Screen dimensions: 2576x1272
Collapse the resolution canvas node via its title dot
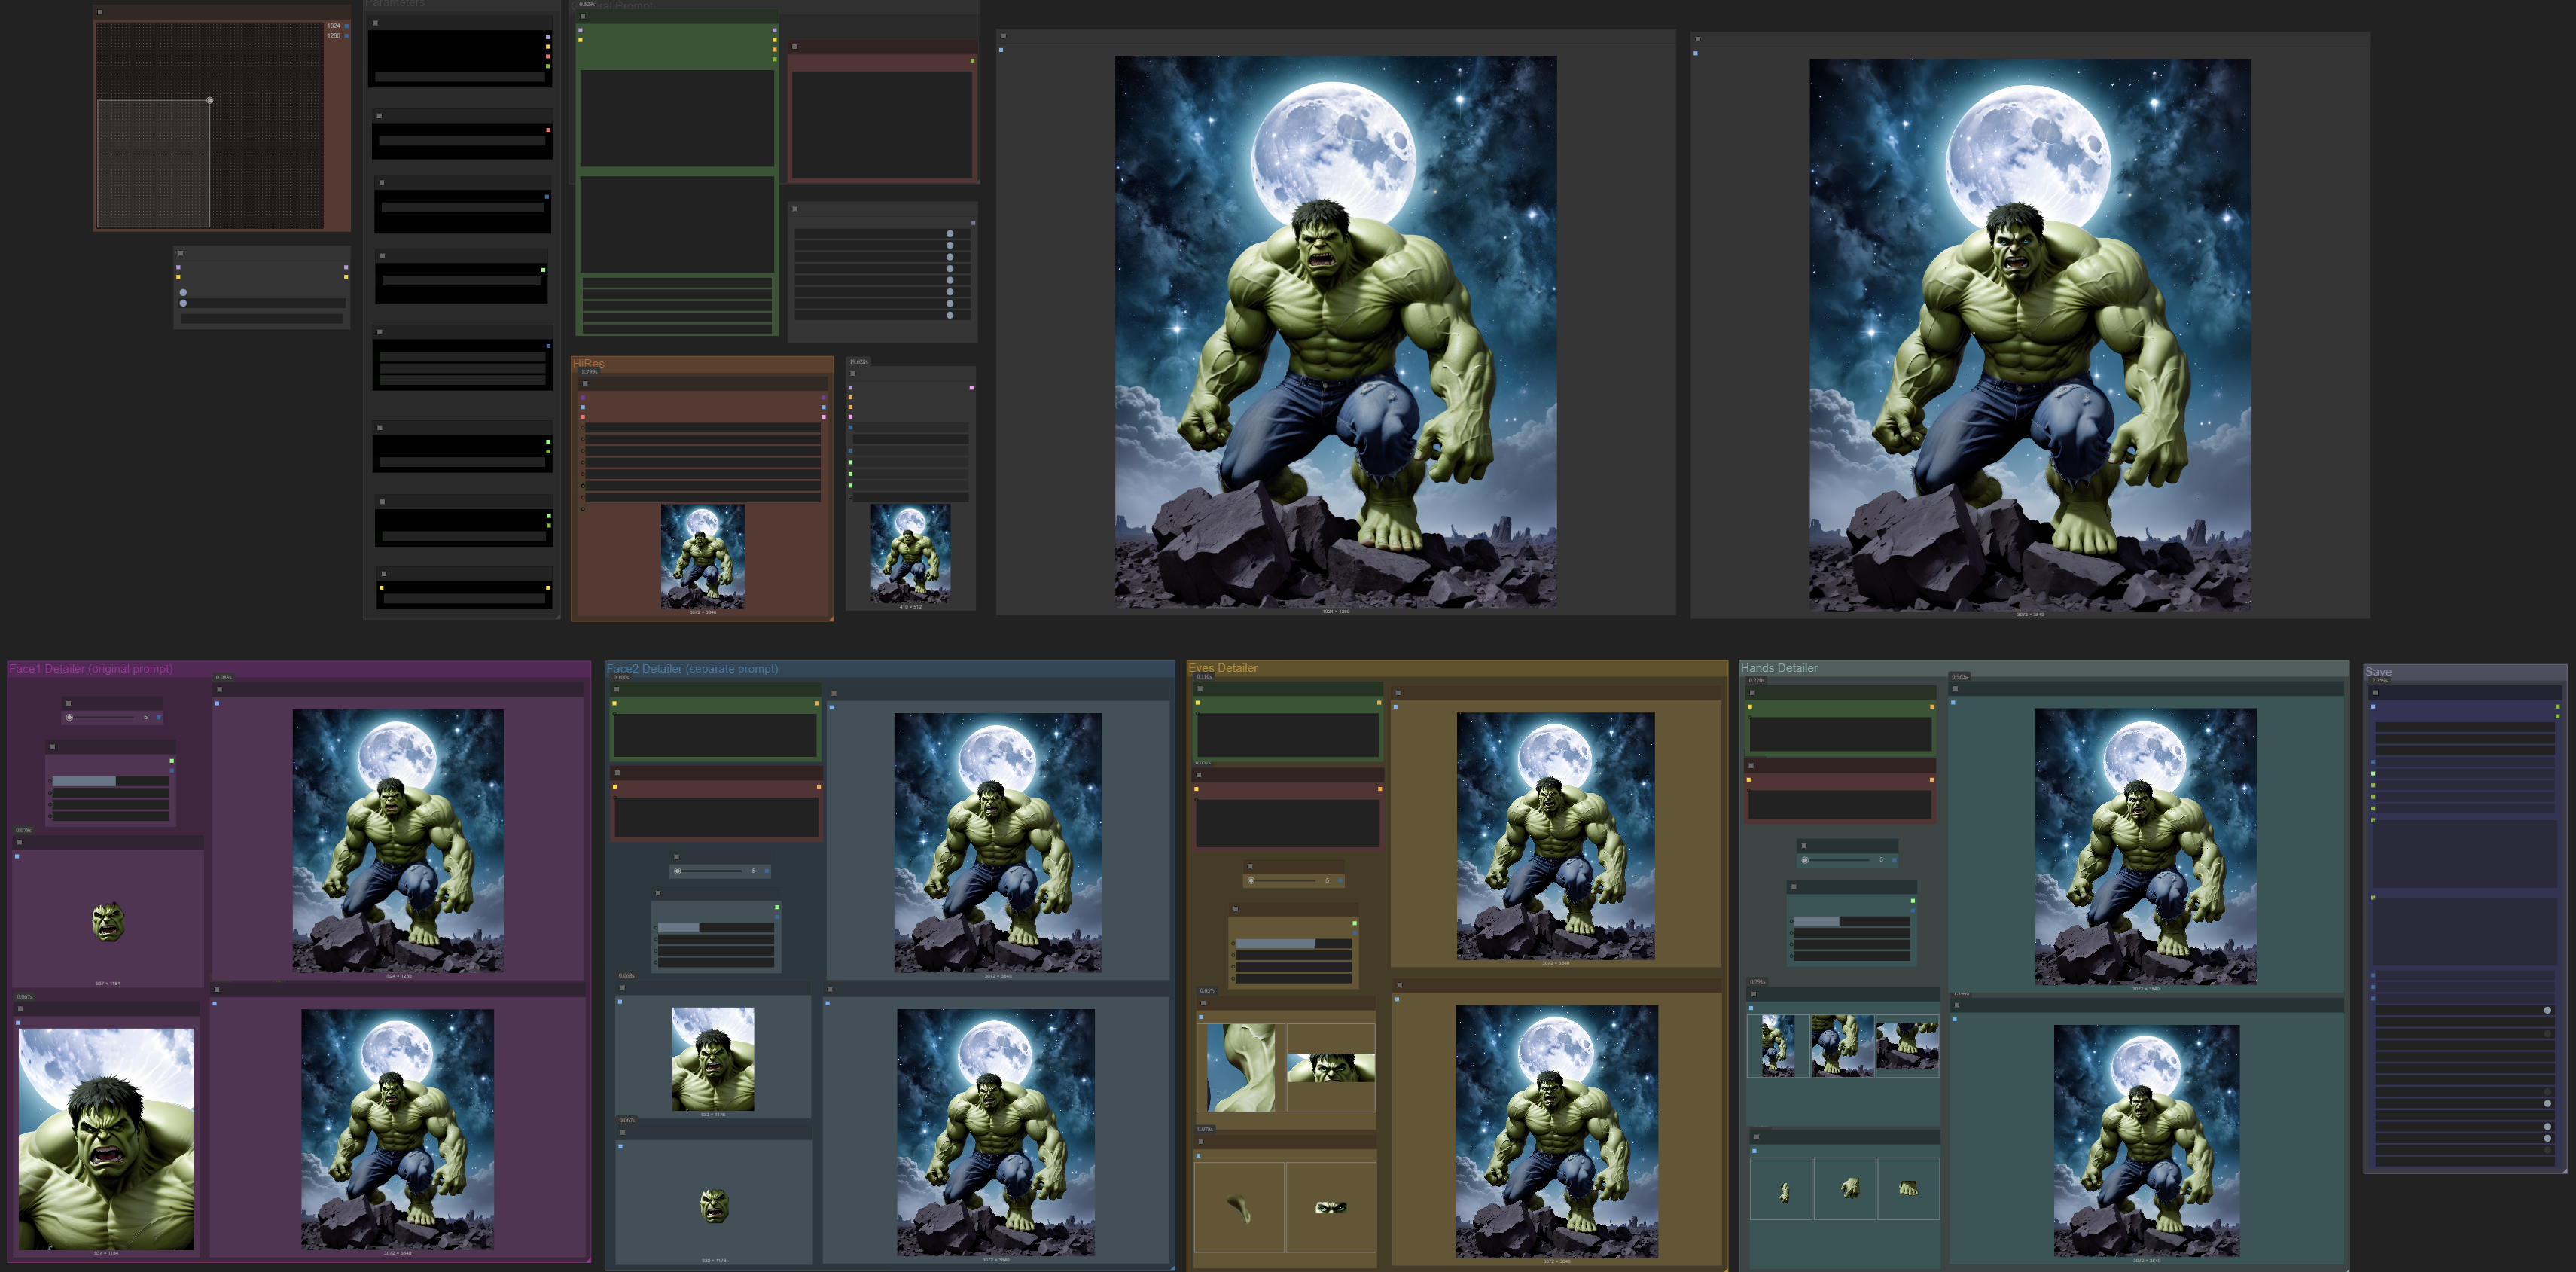click(100, 12)
